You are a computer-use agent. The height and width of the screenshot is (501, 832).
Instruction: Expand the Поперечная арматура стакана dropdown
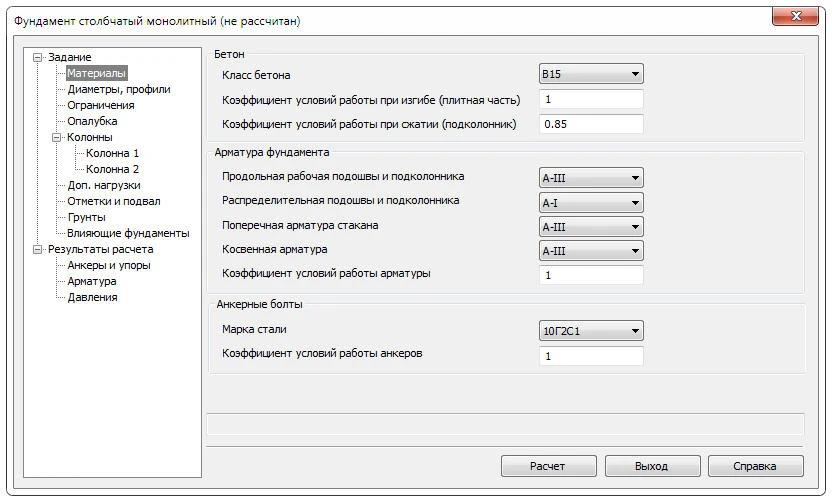click(590, 227)
